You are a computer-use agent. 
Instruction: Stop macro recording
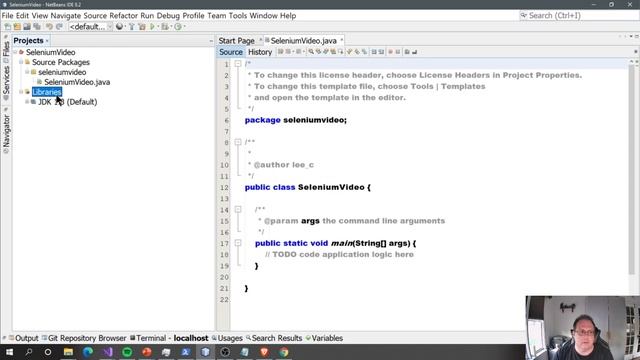pos(398,52)
